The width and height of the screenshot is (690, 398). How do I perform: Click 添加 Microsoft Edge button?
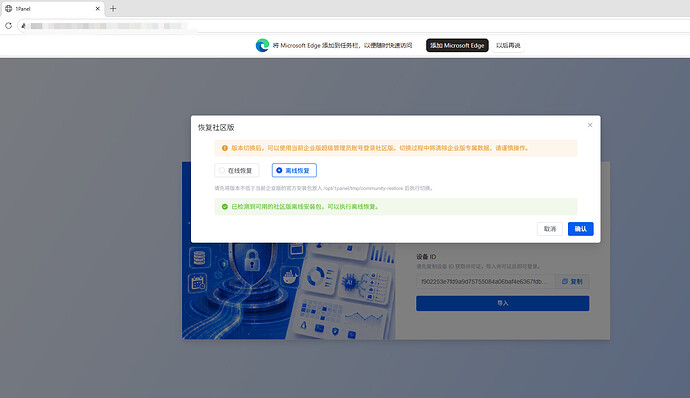tap(457, 45)
